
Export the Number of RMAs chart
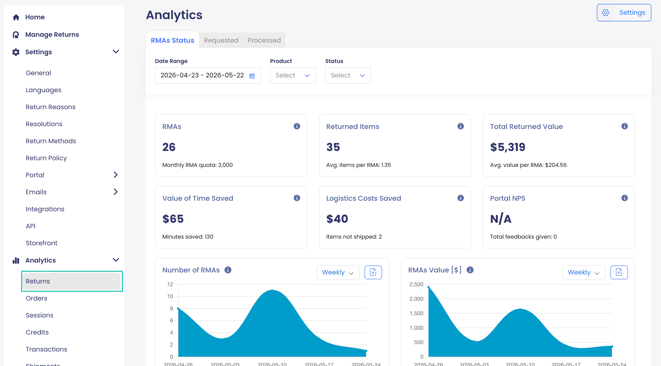click(x=373, y=272)
